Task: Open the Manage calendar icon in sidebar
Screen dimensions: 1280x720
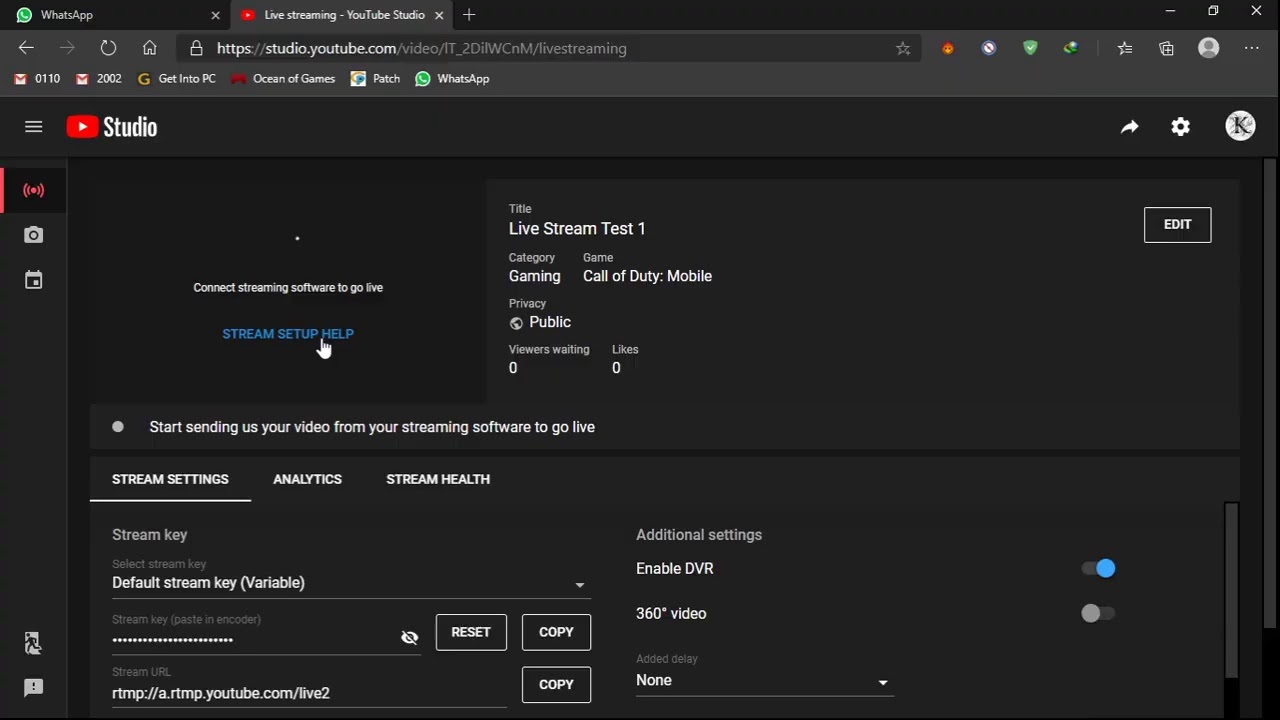Action: point(33,281)
